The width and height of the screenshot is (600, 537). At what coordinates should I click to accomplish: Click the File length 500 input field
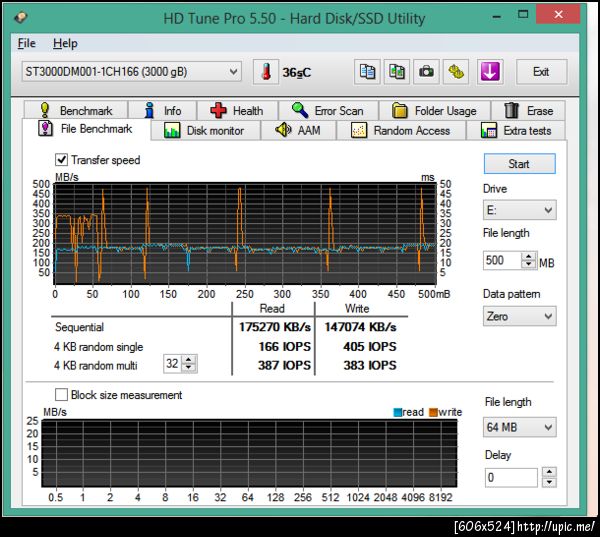coord(502,260)
